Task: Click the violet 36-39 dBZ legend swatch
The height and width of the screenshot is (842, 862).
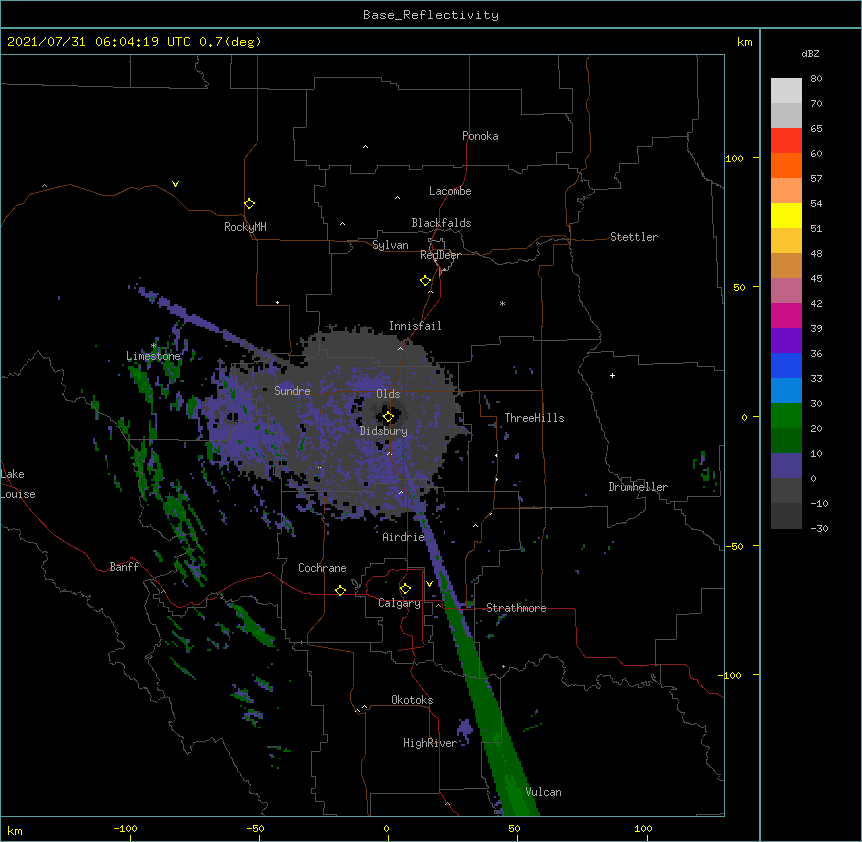Action: pyautogui.click(x=786, y=340)
